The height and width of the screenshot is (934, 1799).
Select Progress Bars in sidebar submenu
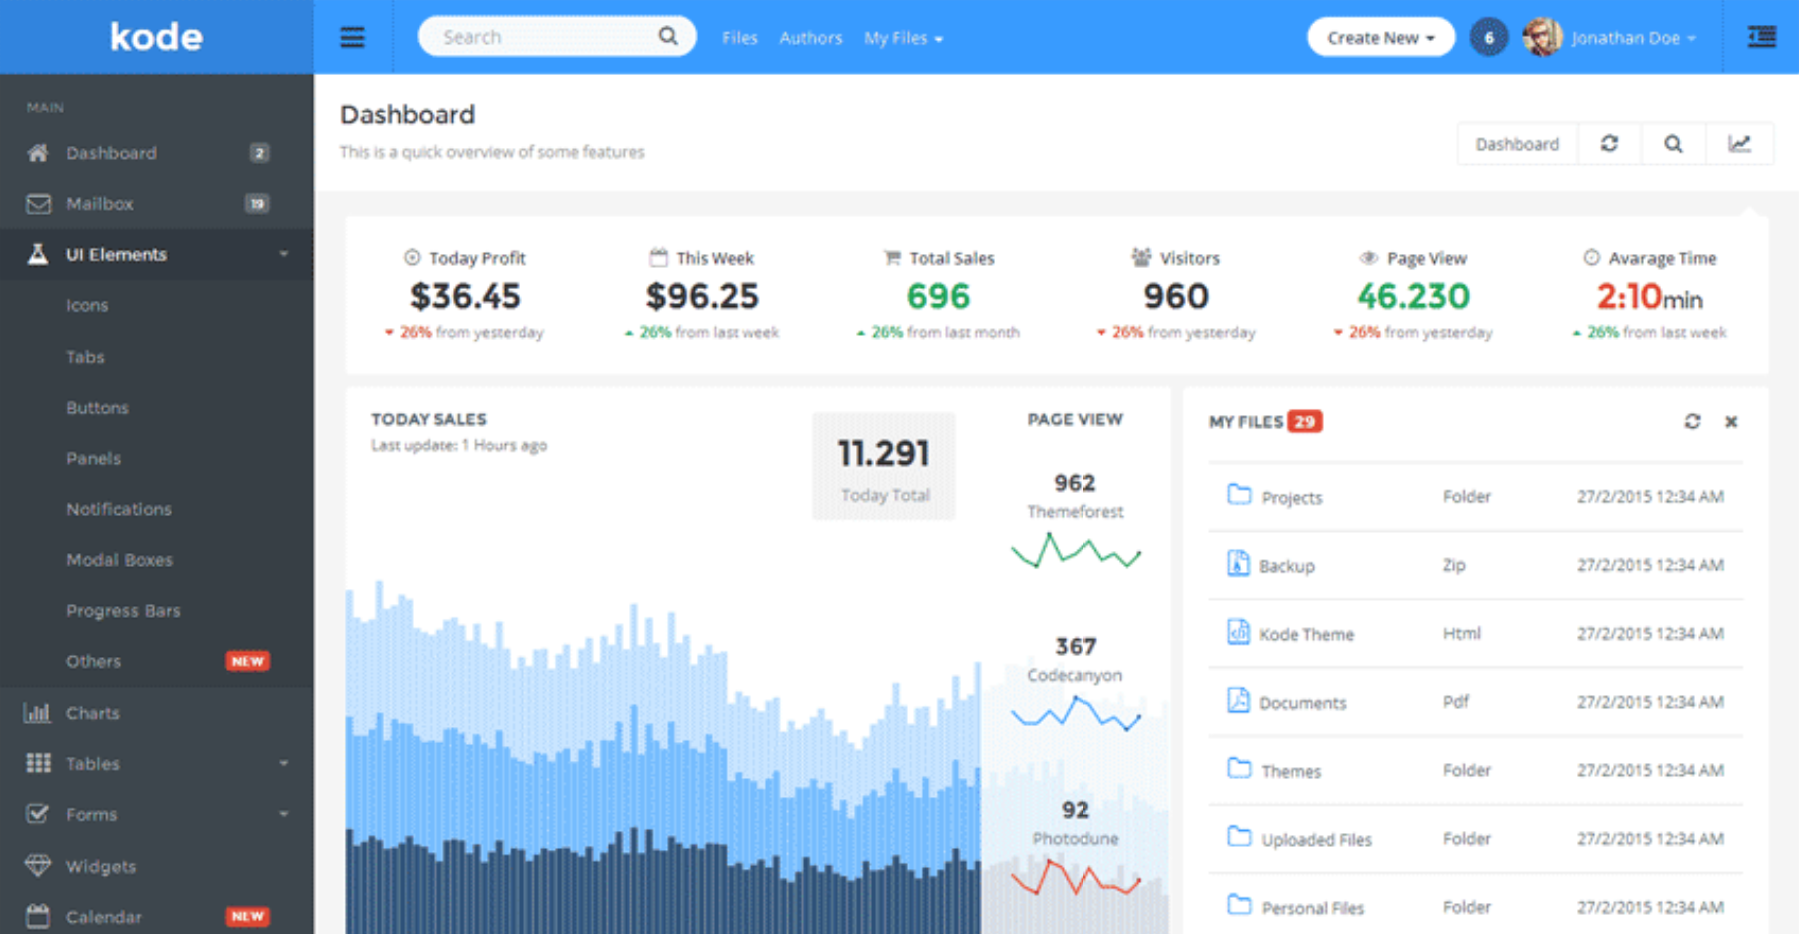(x=123, y=611)
